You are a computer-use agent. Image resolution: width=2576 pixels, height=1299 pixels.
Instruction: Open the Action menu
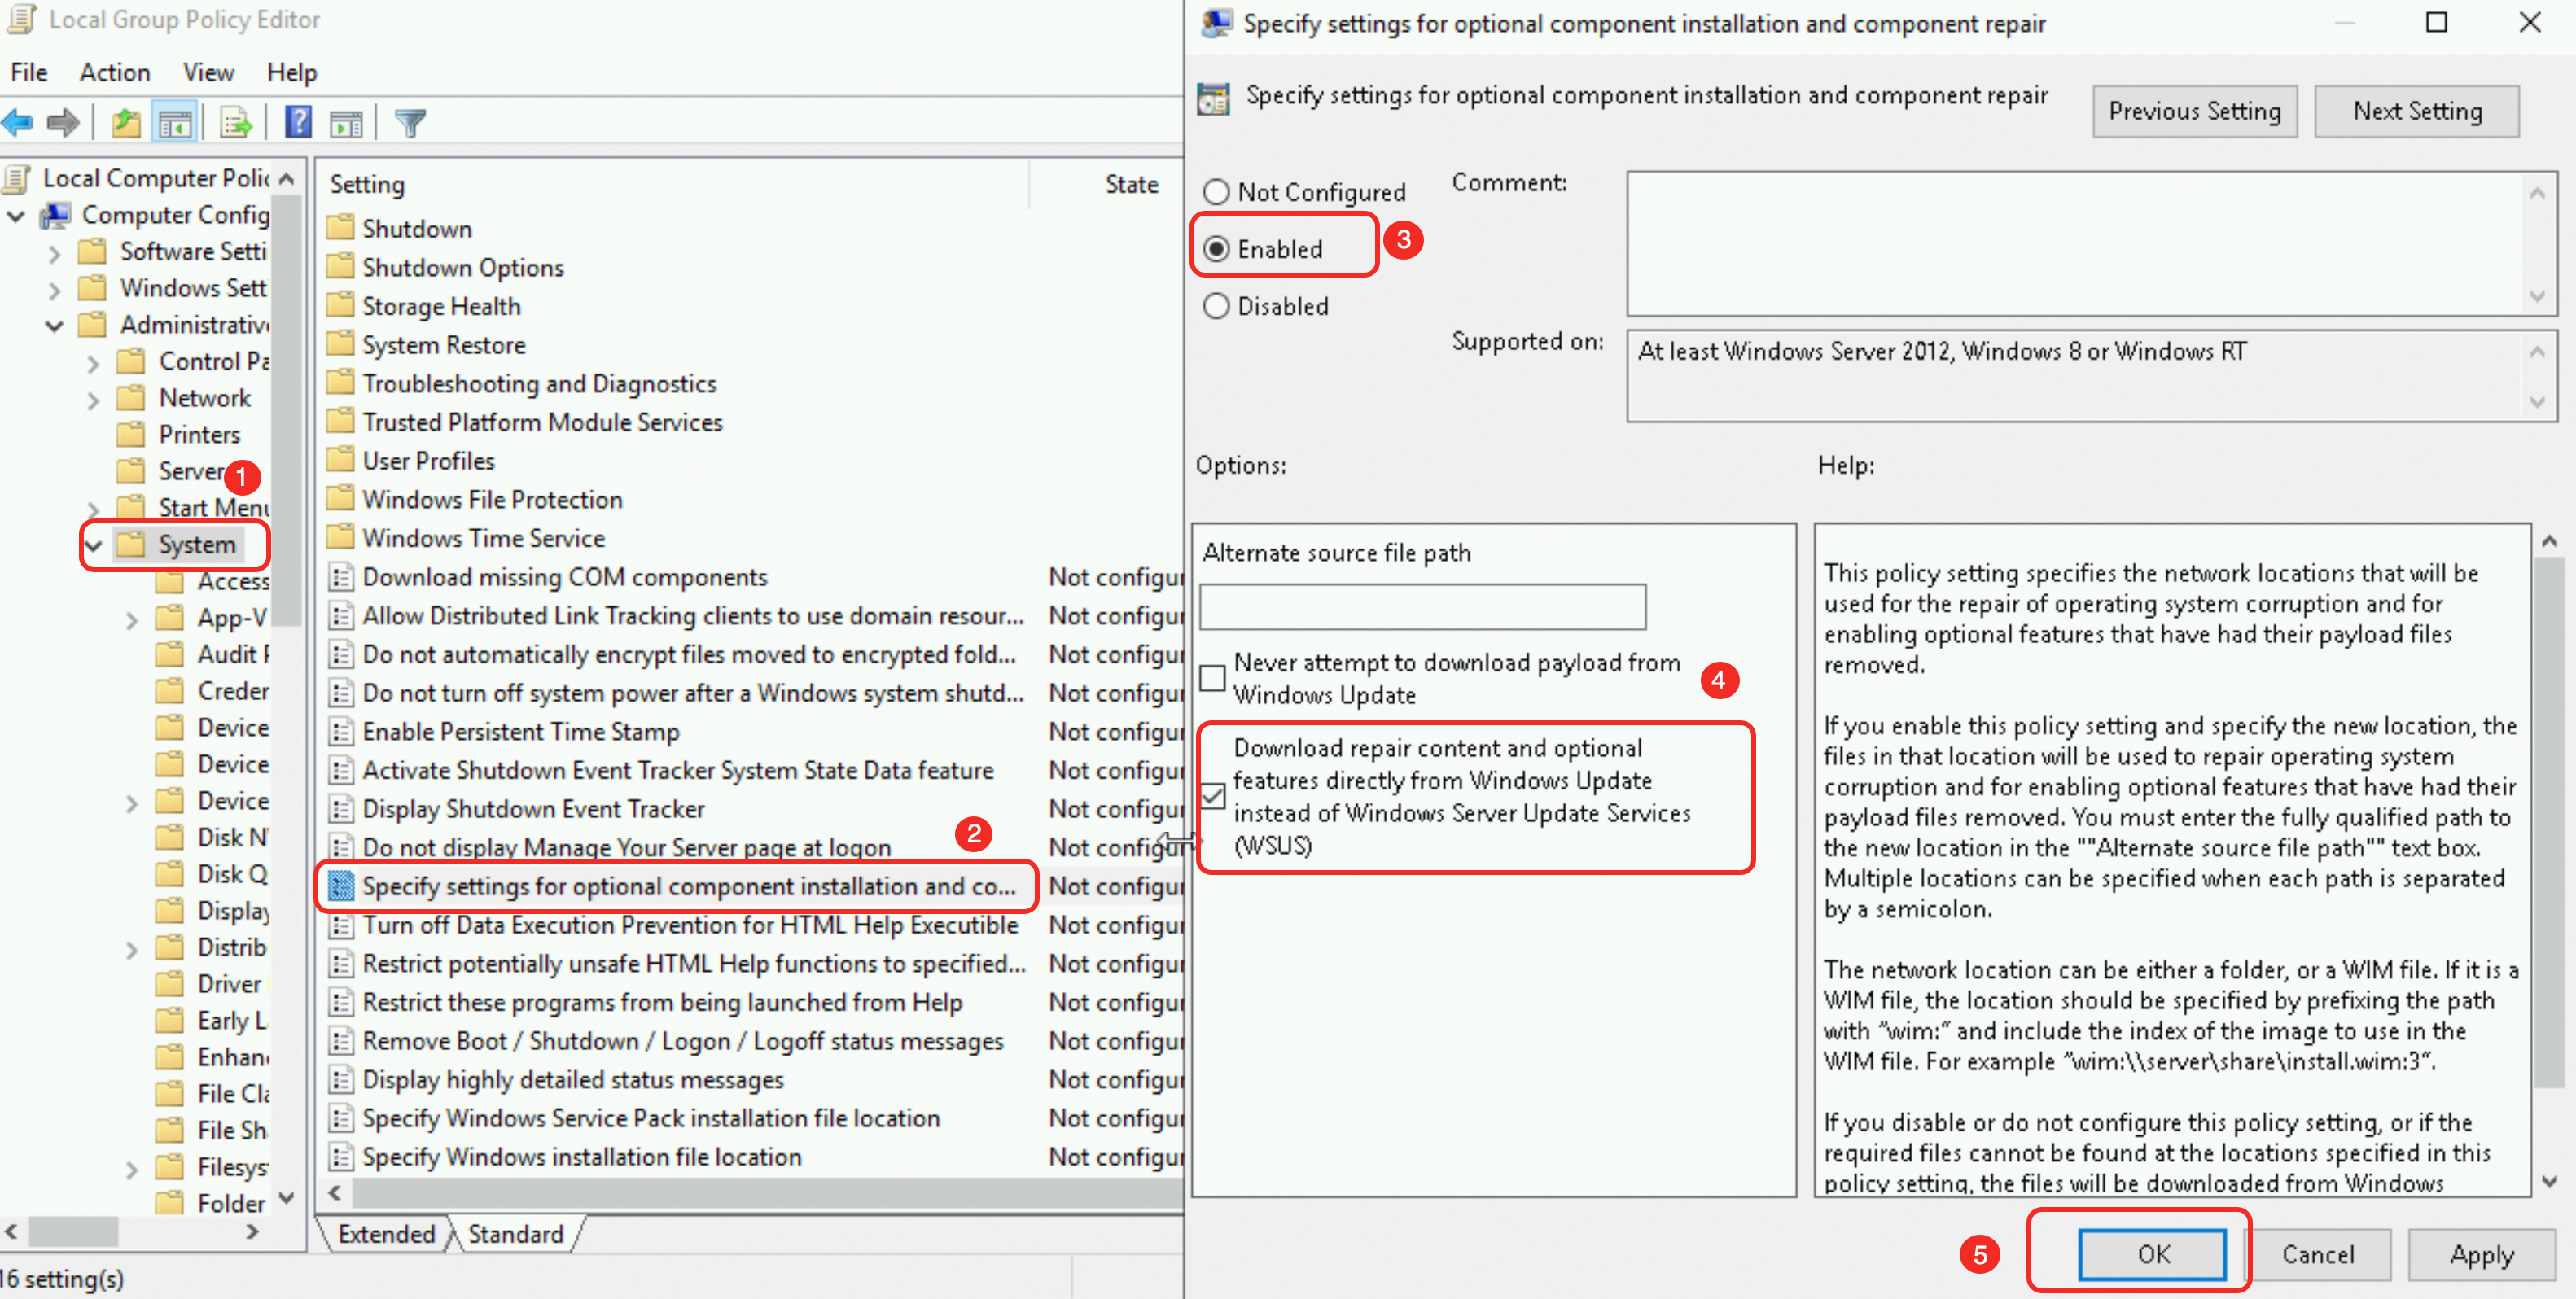[115, 72]
